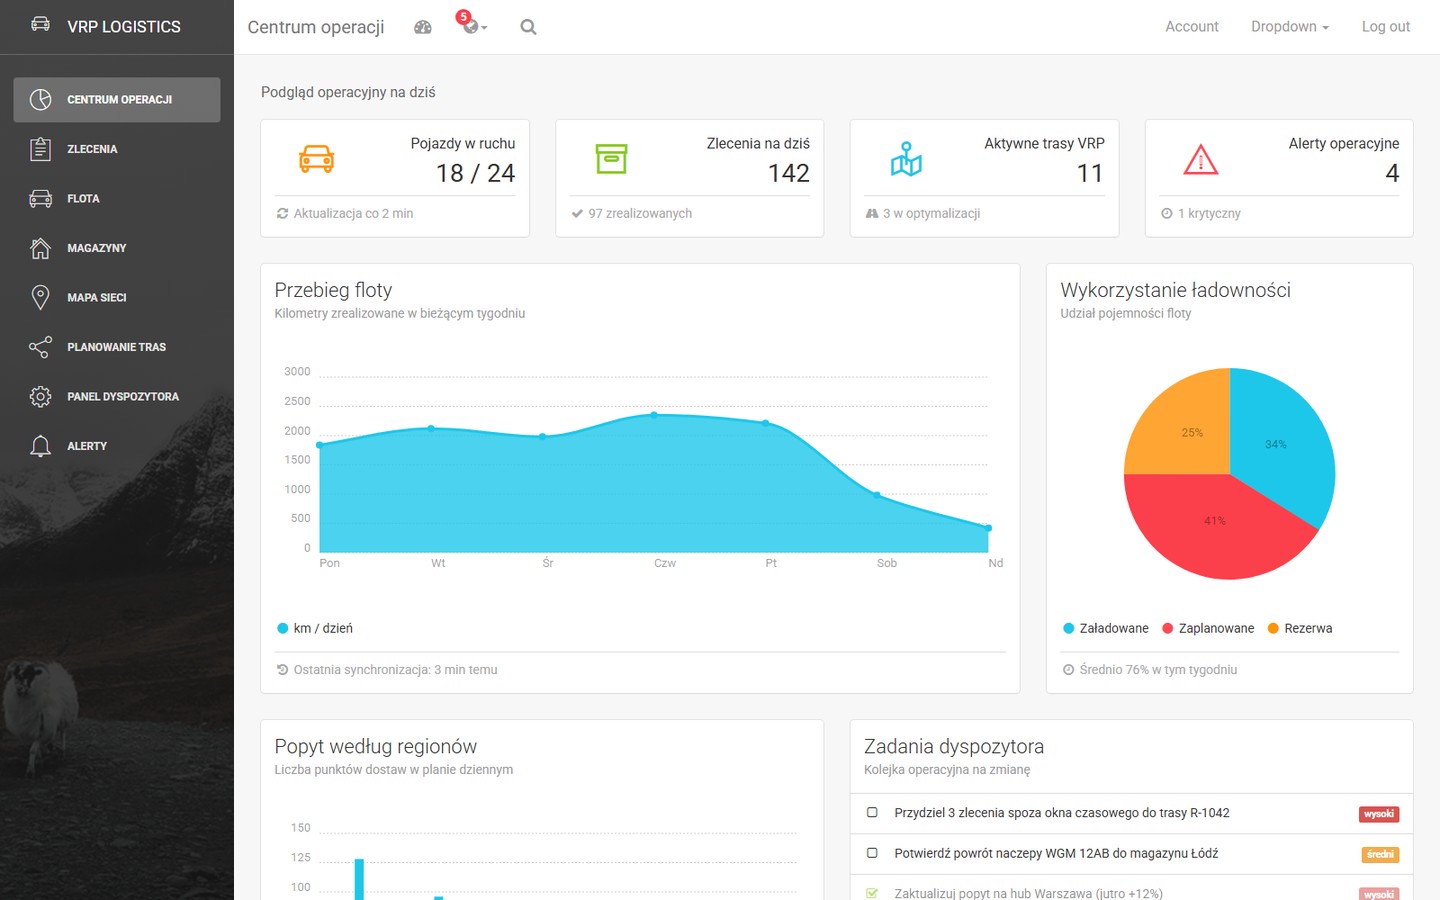The width and height of the screenshot is (1440, 900).
Task: Click the green archive box icon on Zlecenia card
Action: 611,159
